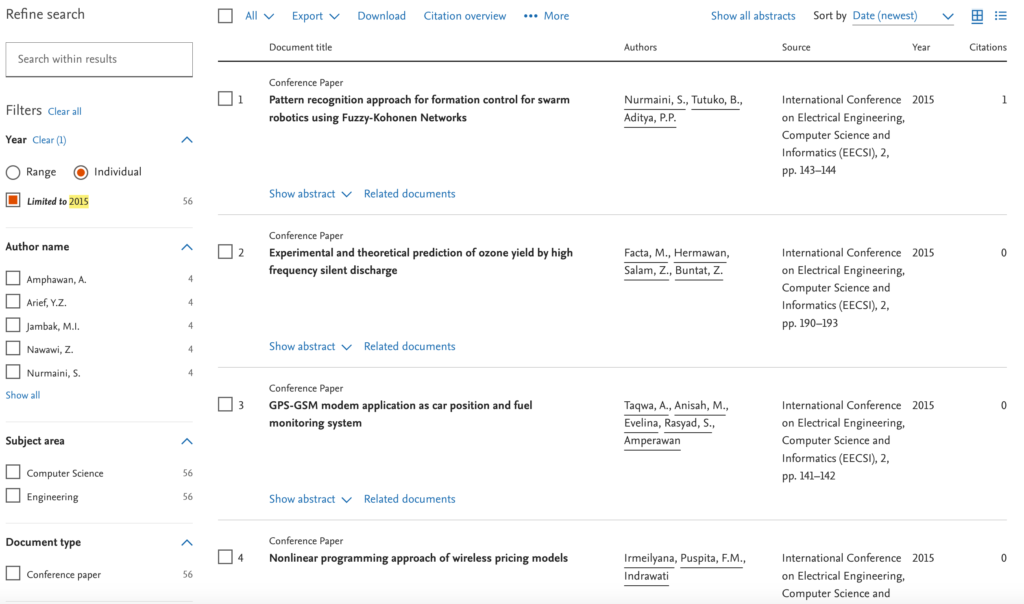Select result 2 checkbox
Viewport: 1024px width, 604px height.
[x=225, y=252]
